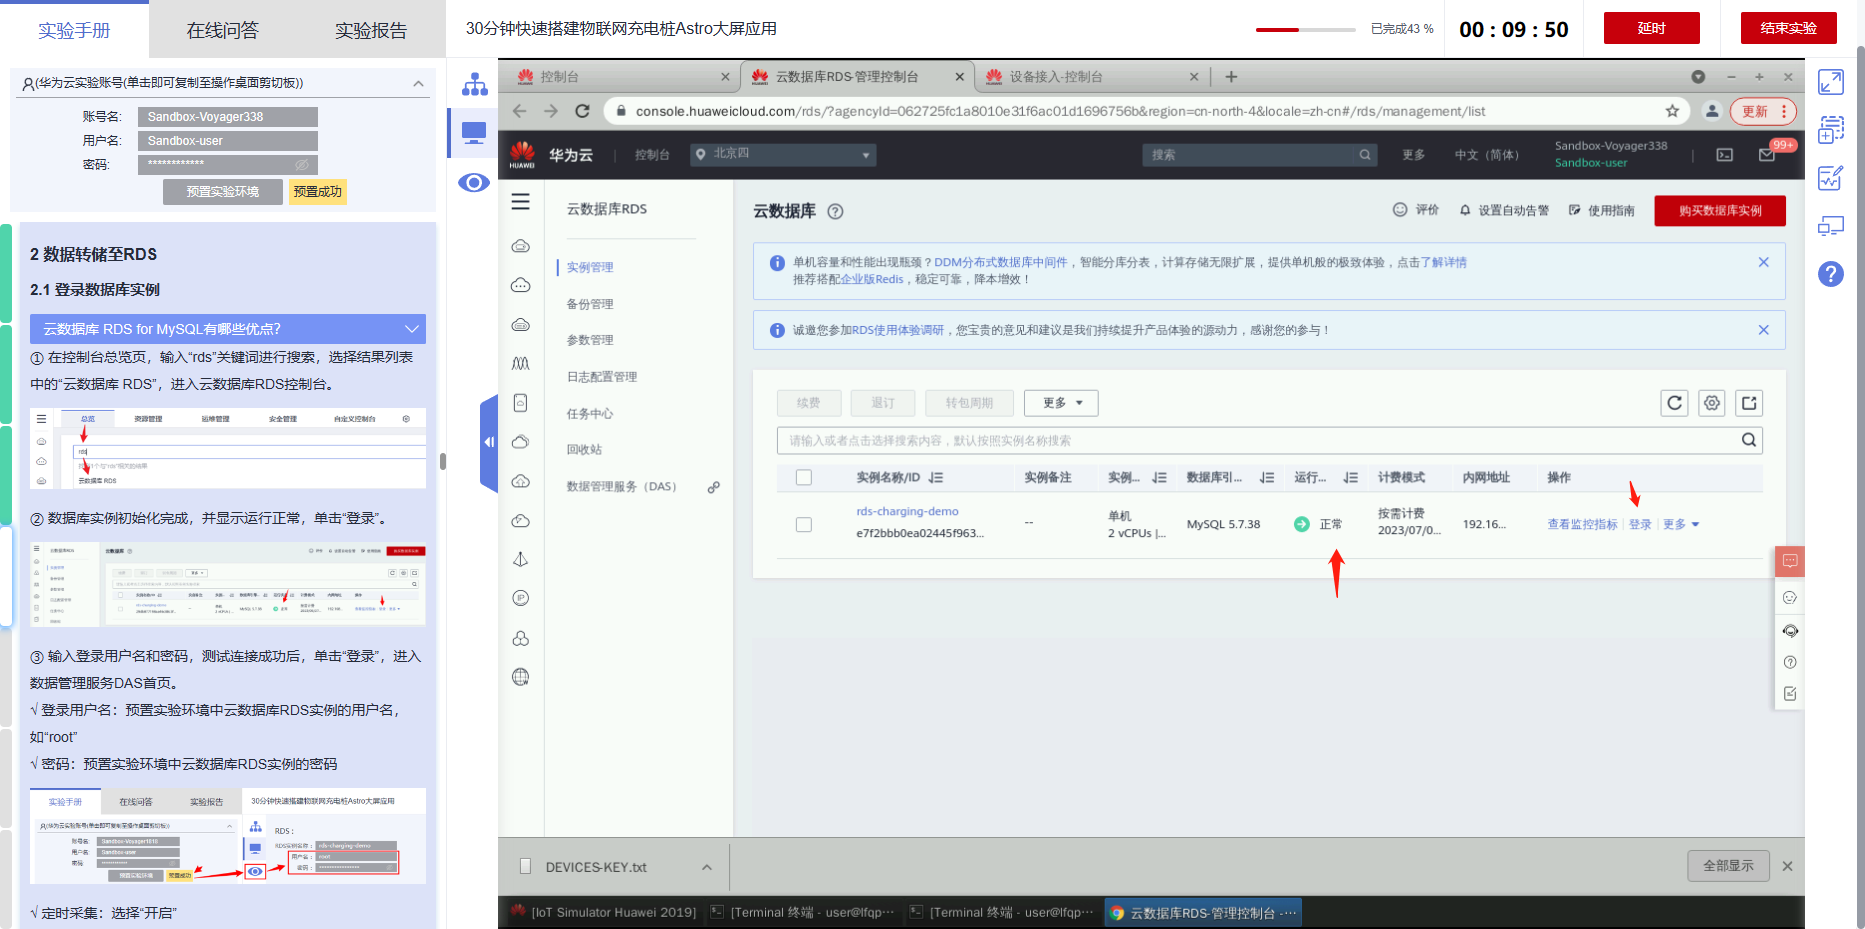Open the 更多 batch actions dropdown button
The width and height of the screenshot is (1865, 929).
1061,403
